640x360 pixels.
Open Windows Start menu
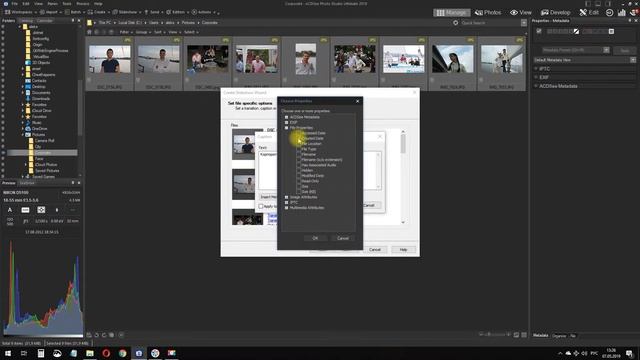[x=8, y=353]
